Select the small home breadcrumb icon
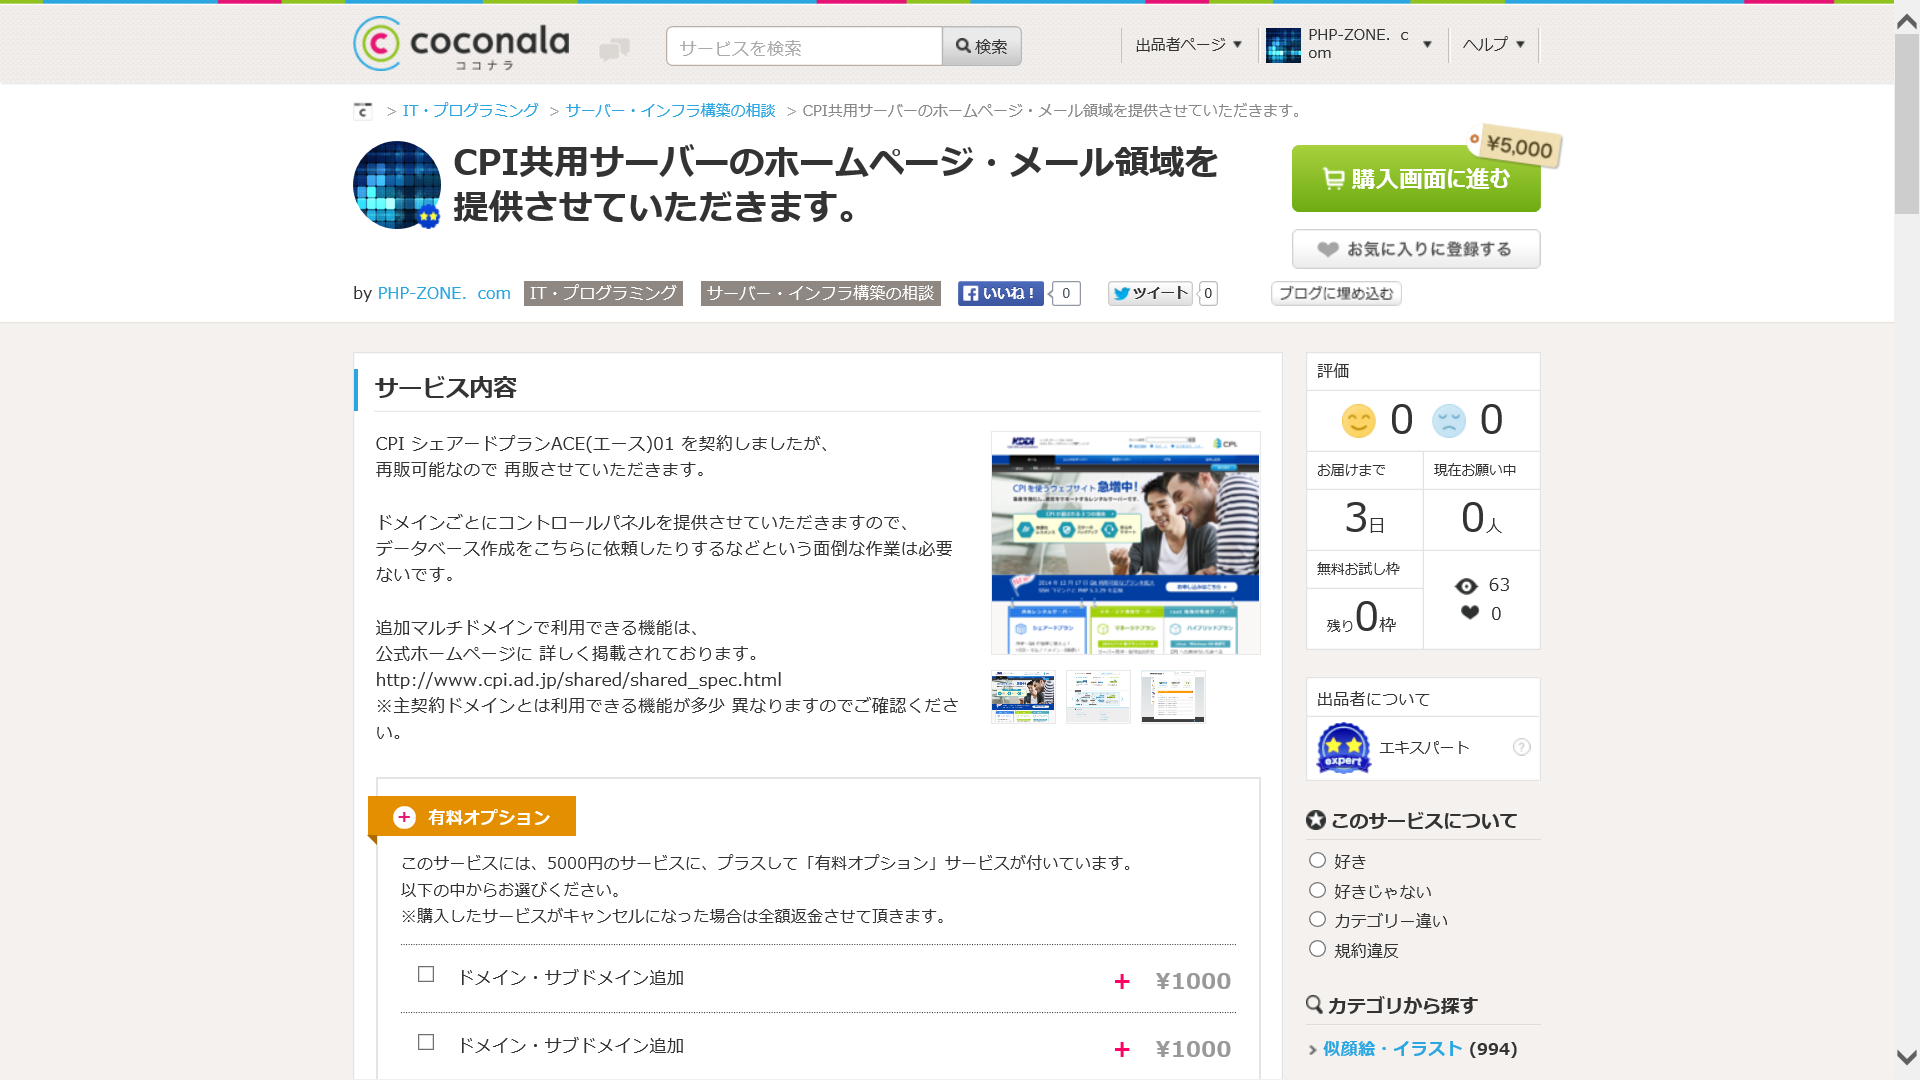This screenshot has height=1080, width=1920. coord(363,111)
